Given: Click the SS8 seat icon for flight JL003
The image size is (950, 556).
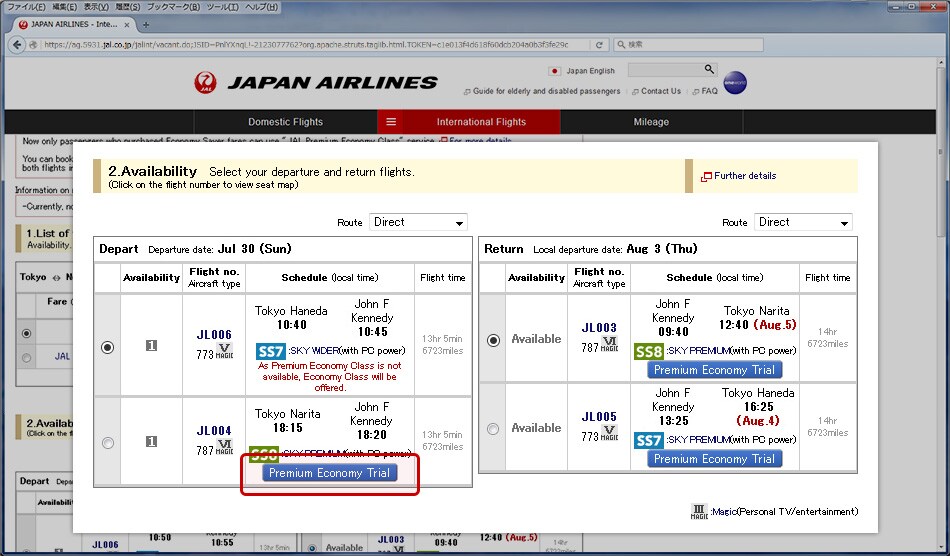Looking at the screenshot, I should (647, 351).
